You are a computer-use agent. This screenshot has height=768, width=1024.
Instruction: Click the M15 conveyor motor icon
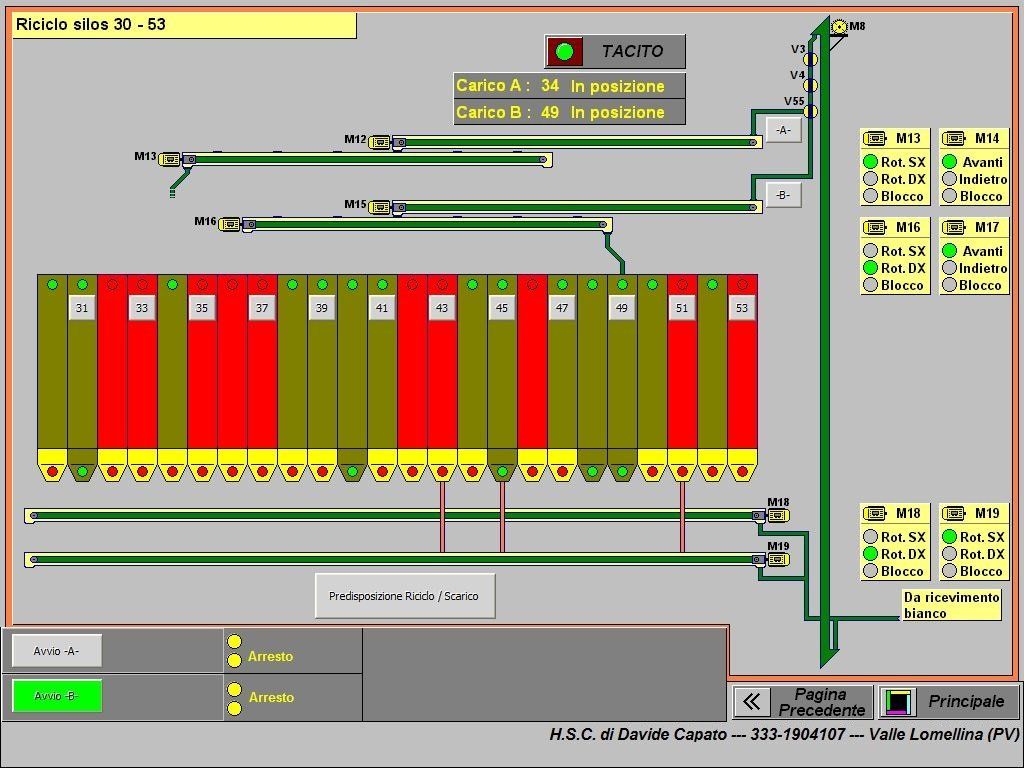[x=380, y=208]
